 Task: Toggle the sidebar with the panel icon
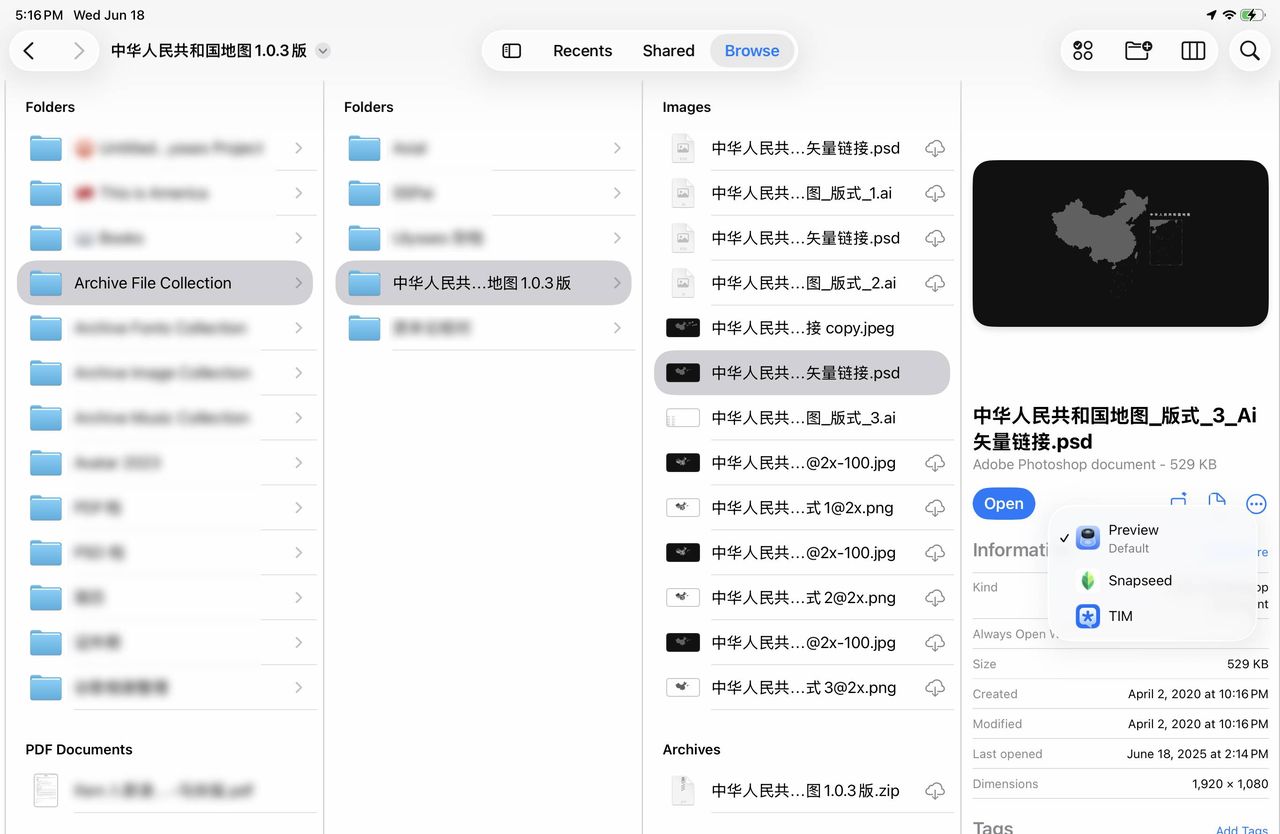[x=510, y=50]
